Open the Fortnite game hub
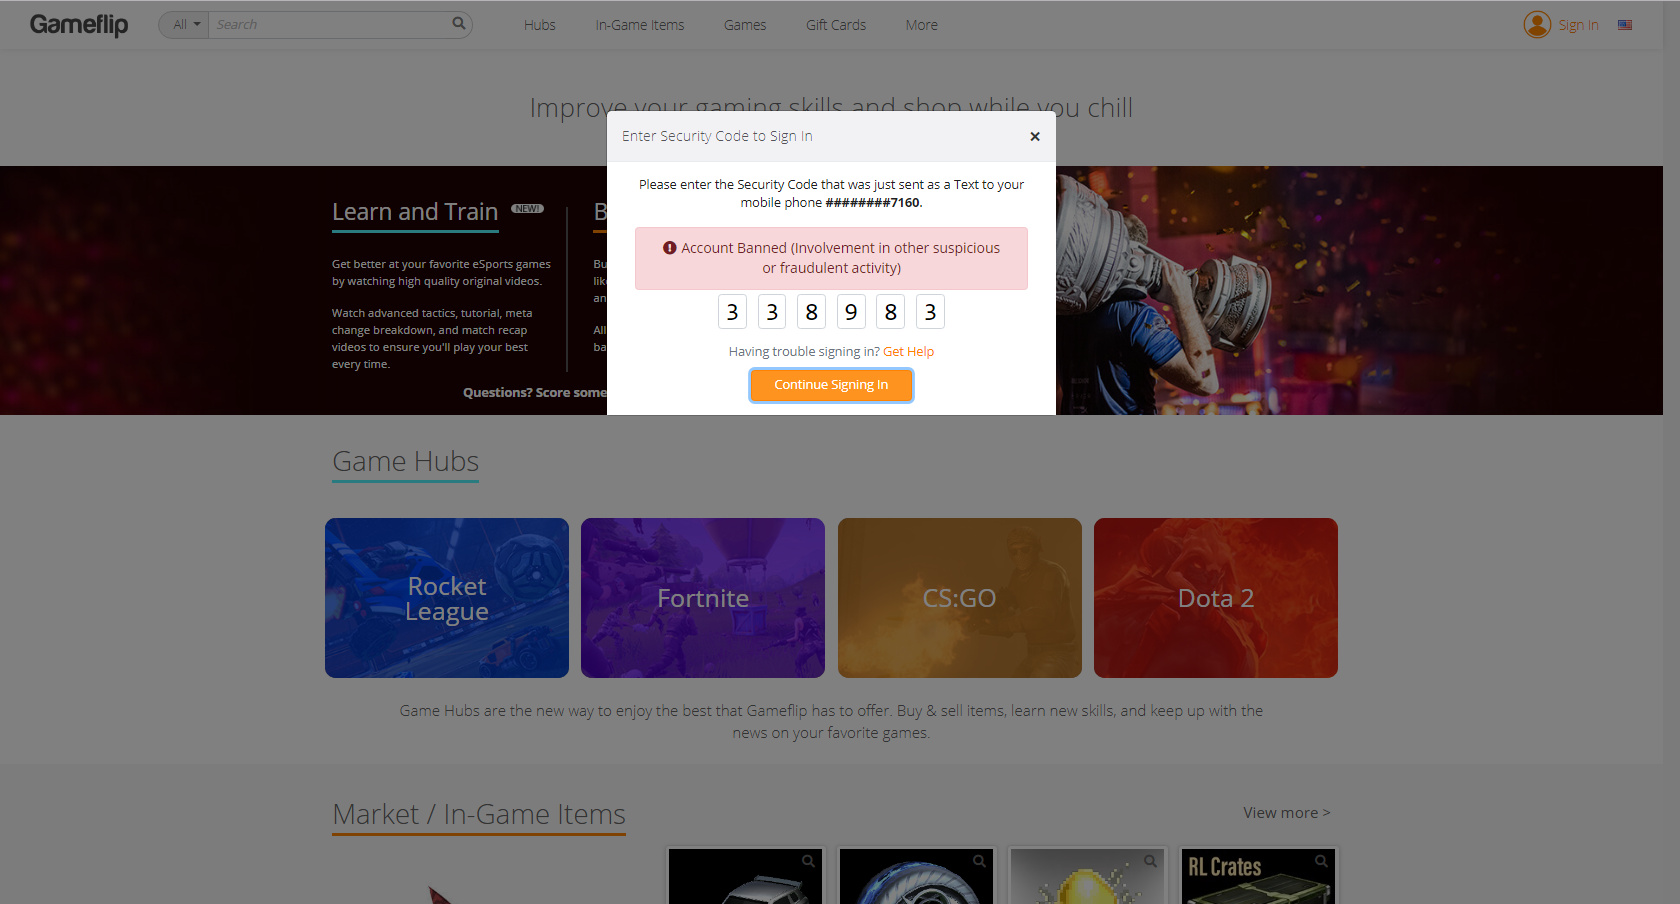The height and width of the screenshot is (904, 1680). 703,598
